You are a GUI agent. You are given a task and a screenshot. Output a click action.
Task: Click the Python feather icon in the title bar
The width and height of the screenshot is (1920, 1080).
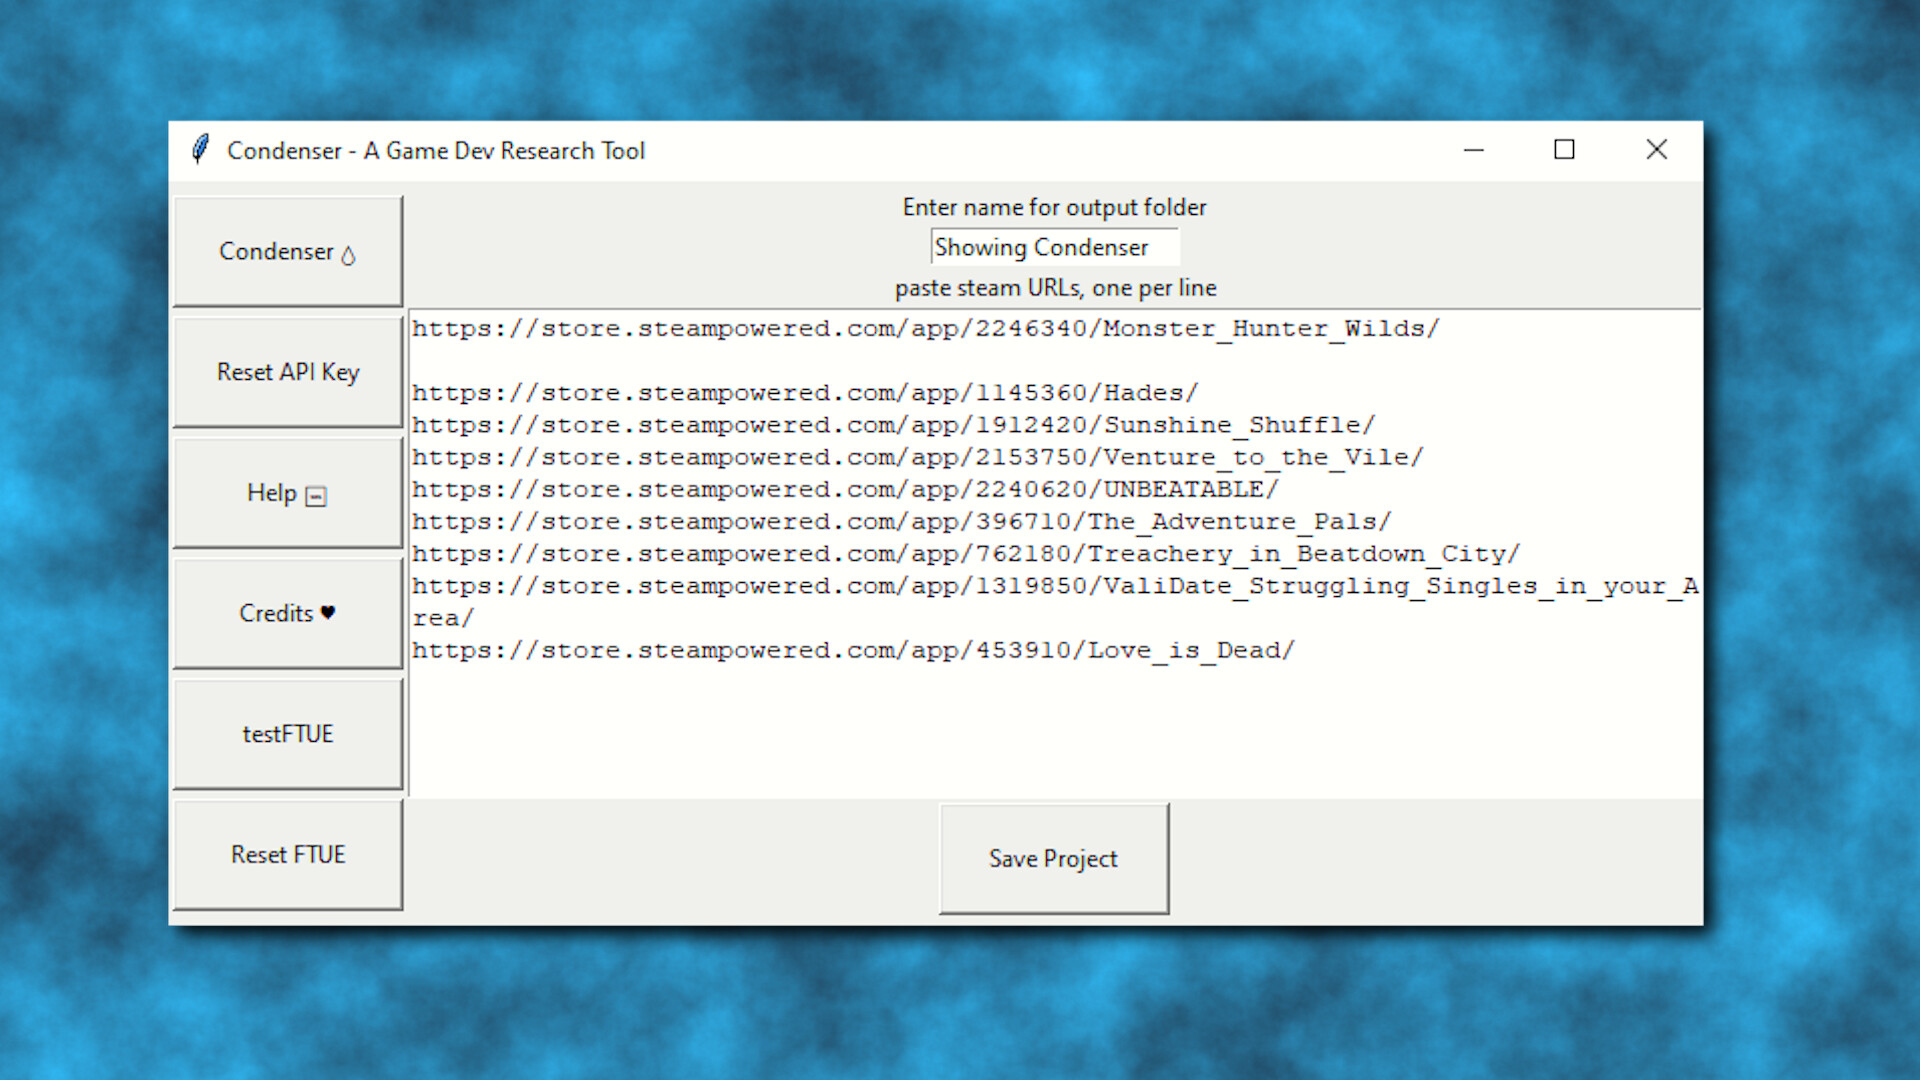click(x=201, y=150)
